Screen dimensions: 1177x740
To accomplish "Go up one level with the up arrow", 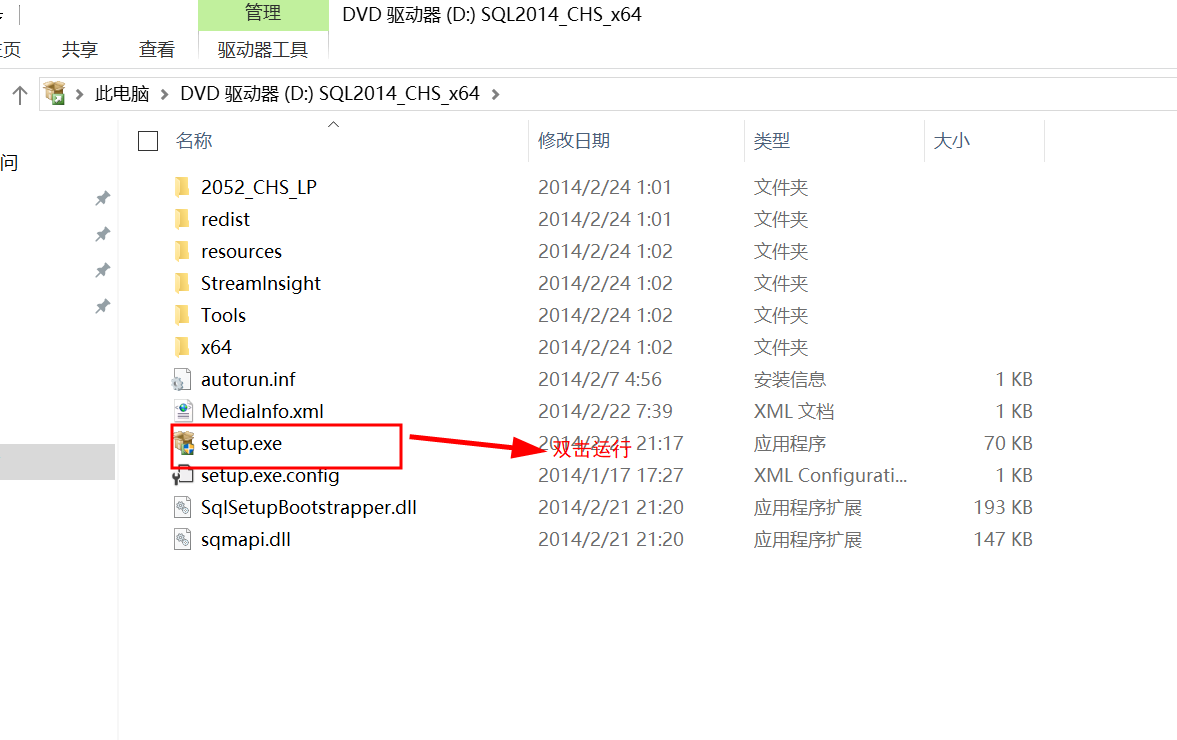I will pyautogui.click(x=20, y=95).
